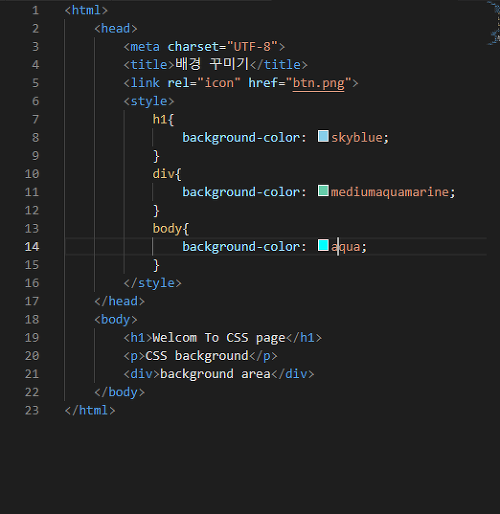Click the closing style tag
This screenshot has width=500, height=514.
(152, 283)
